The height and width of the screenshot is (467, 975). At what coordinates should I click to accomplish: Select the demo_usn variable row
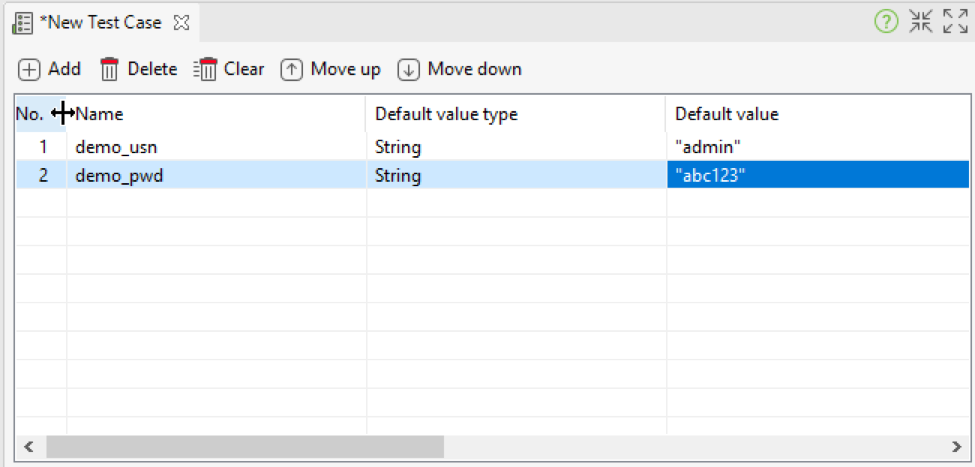(x=116, y=147)
